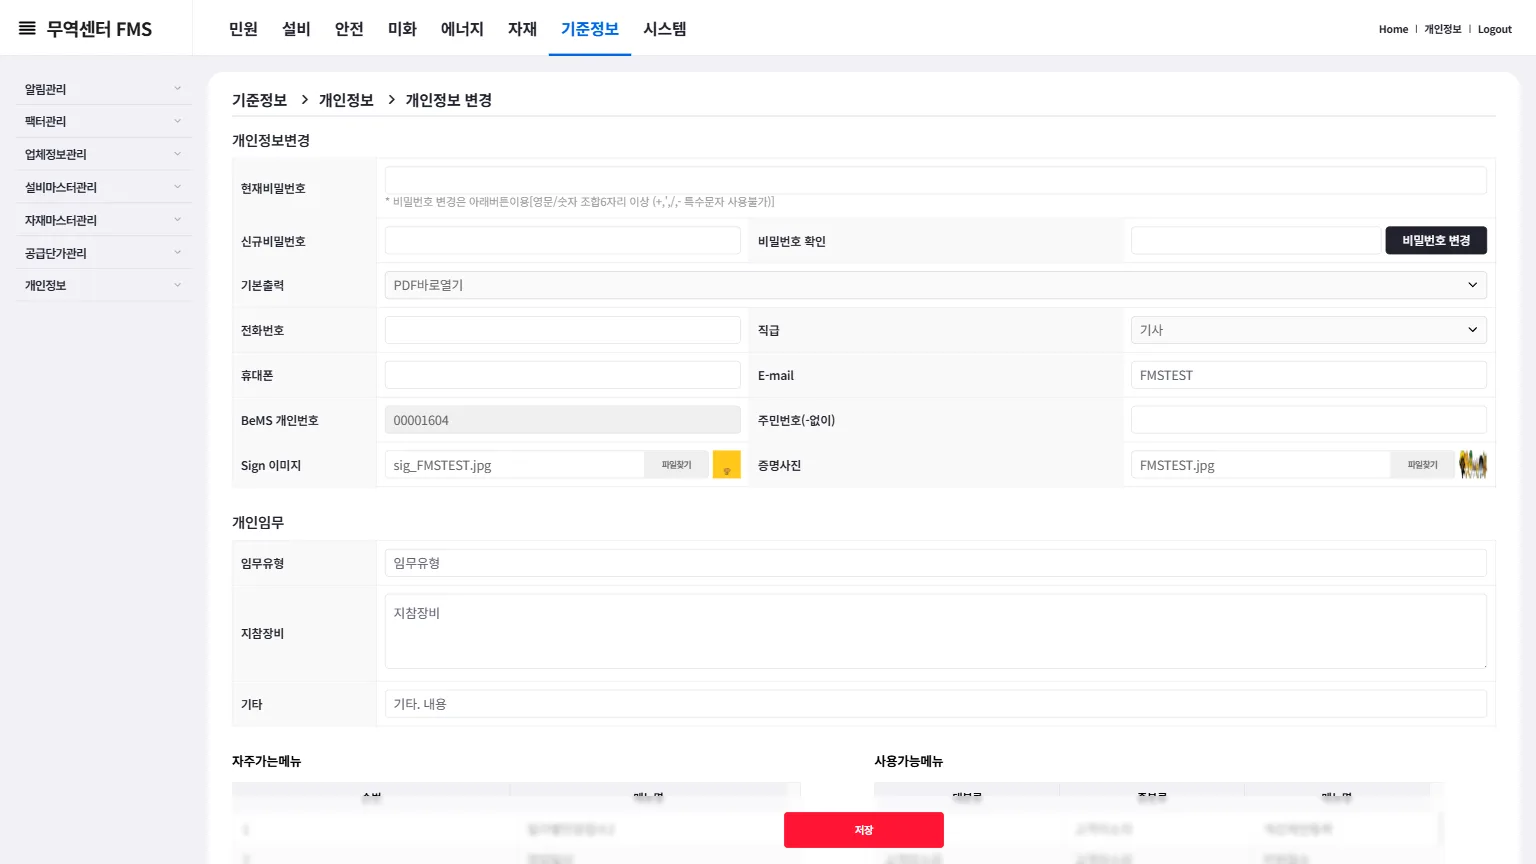
Task: Open the 기본출력 PDF바로열기 dropdown
Action: (x=935, y=285)
